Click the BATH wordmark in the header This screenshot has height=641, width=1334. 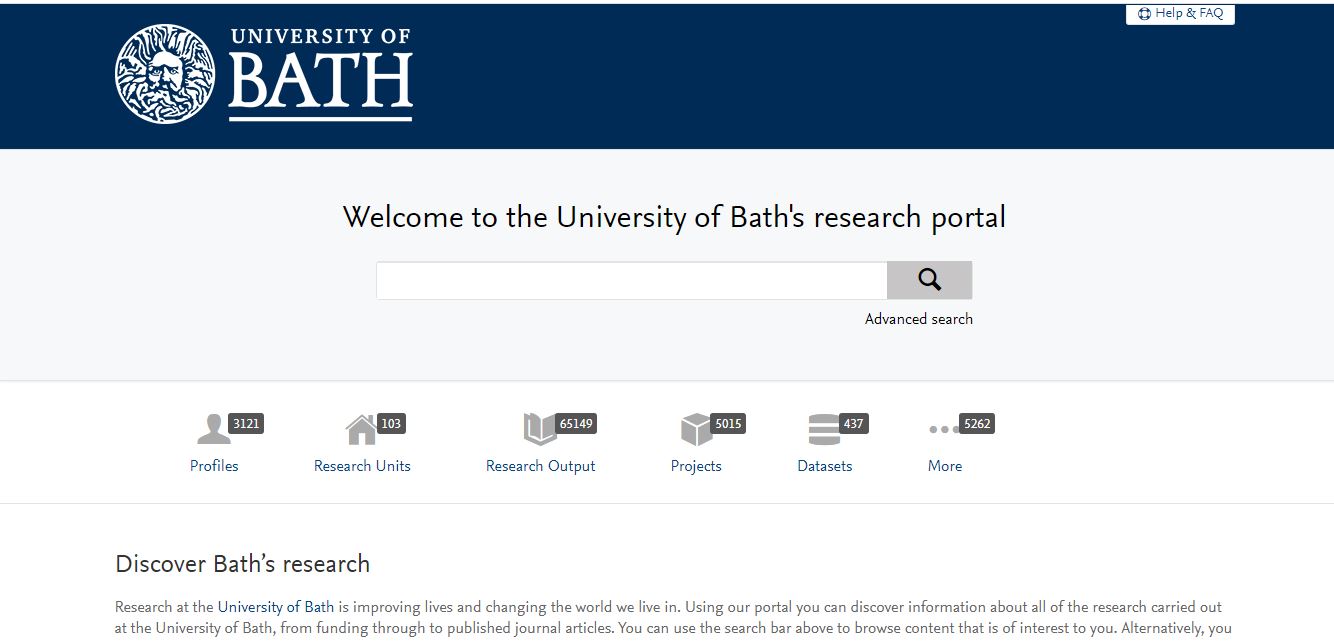point(320,82)
